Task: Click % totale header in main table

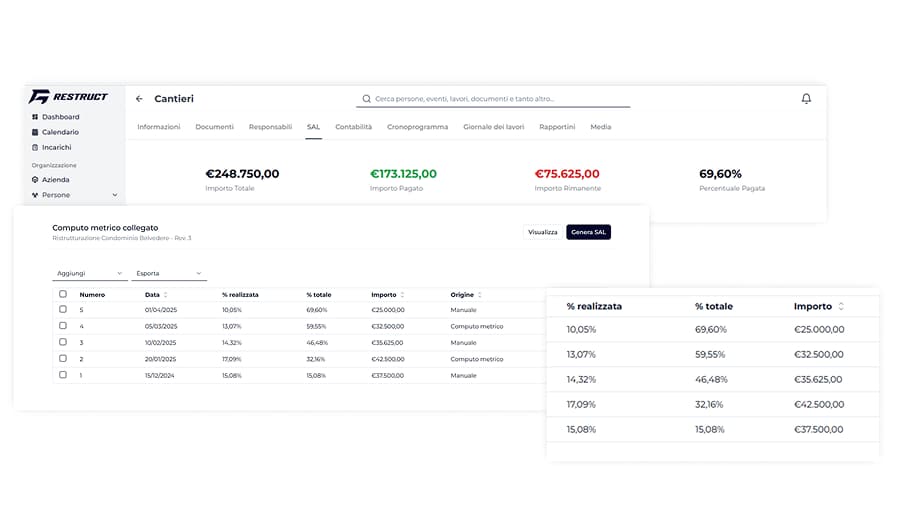Action: (x=319, y=295)
